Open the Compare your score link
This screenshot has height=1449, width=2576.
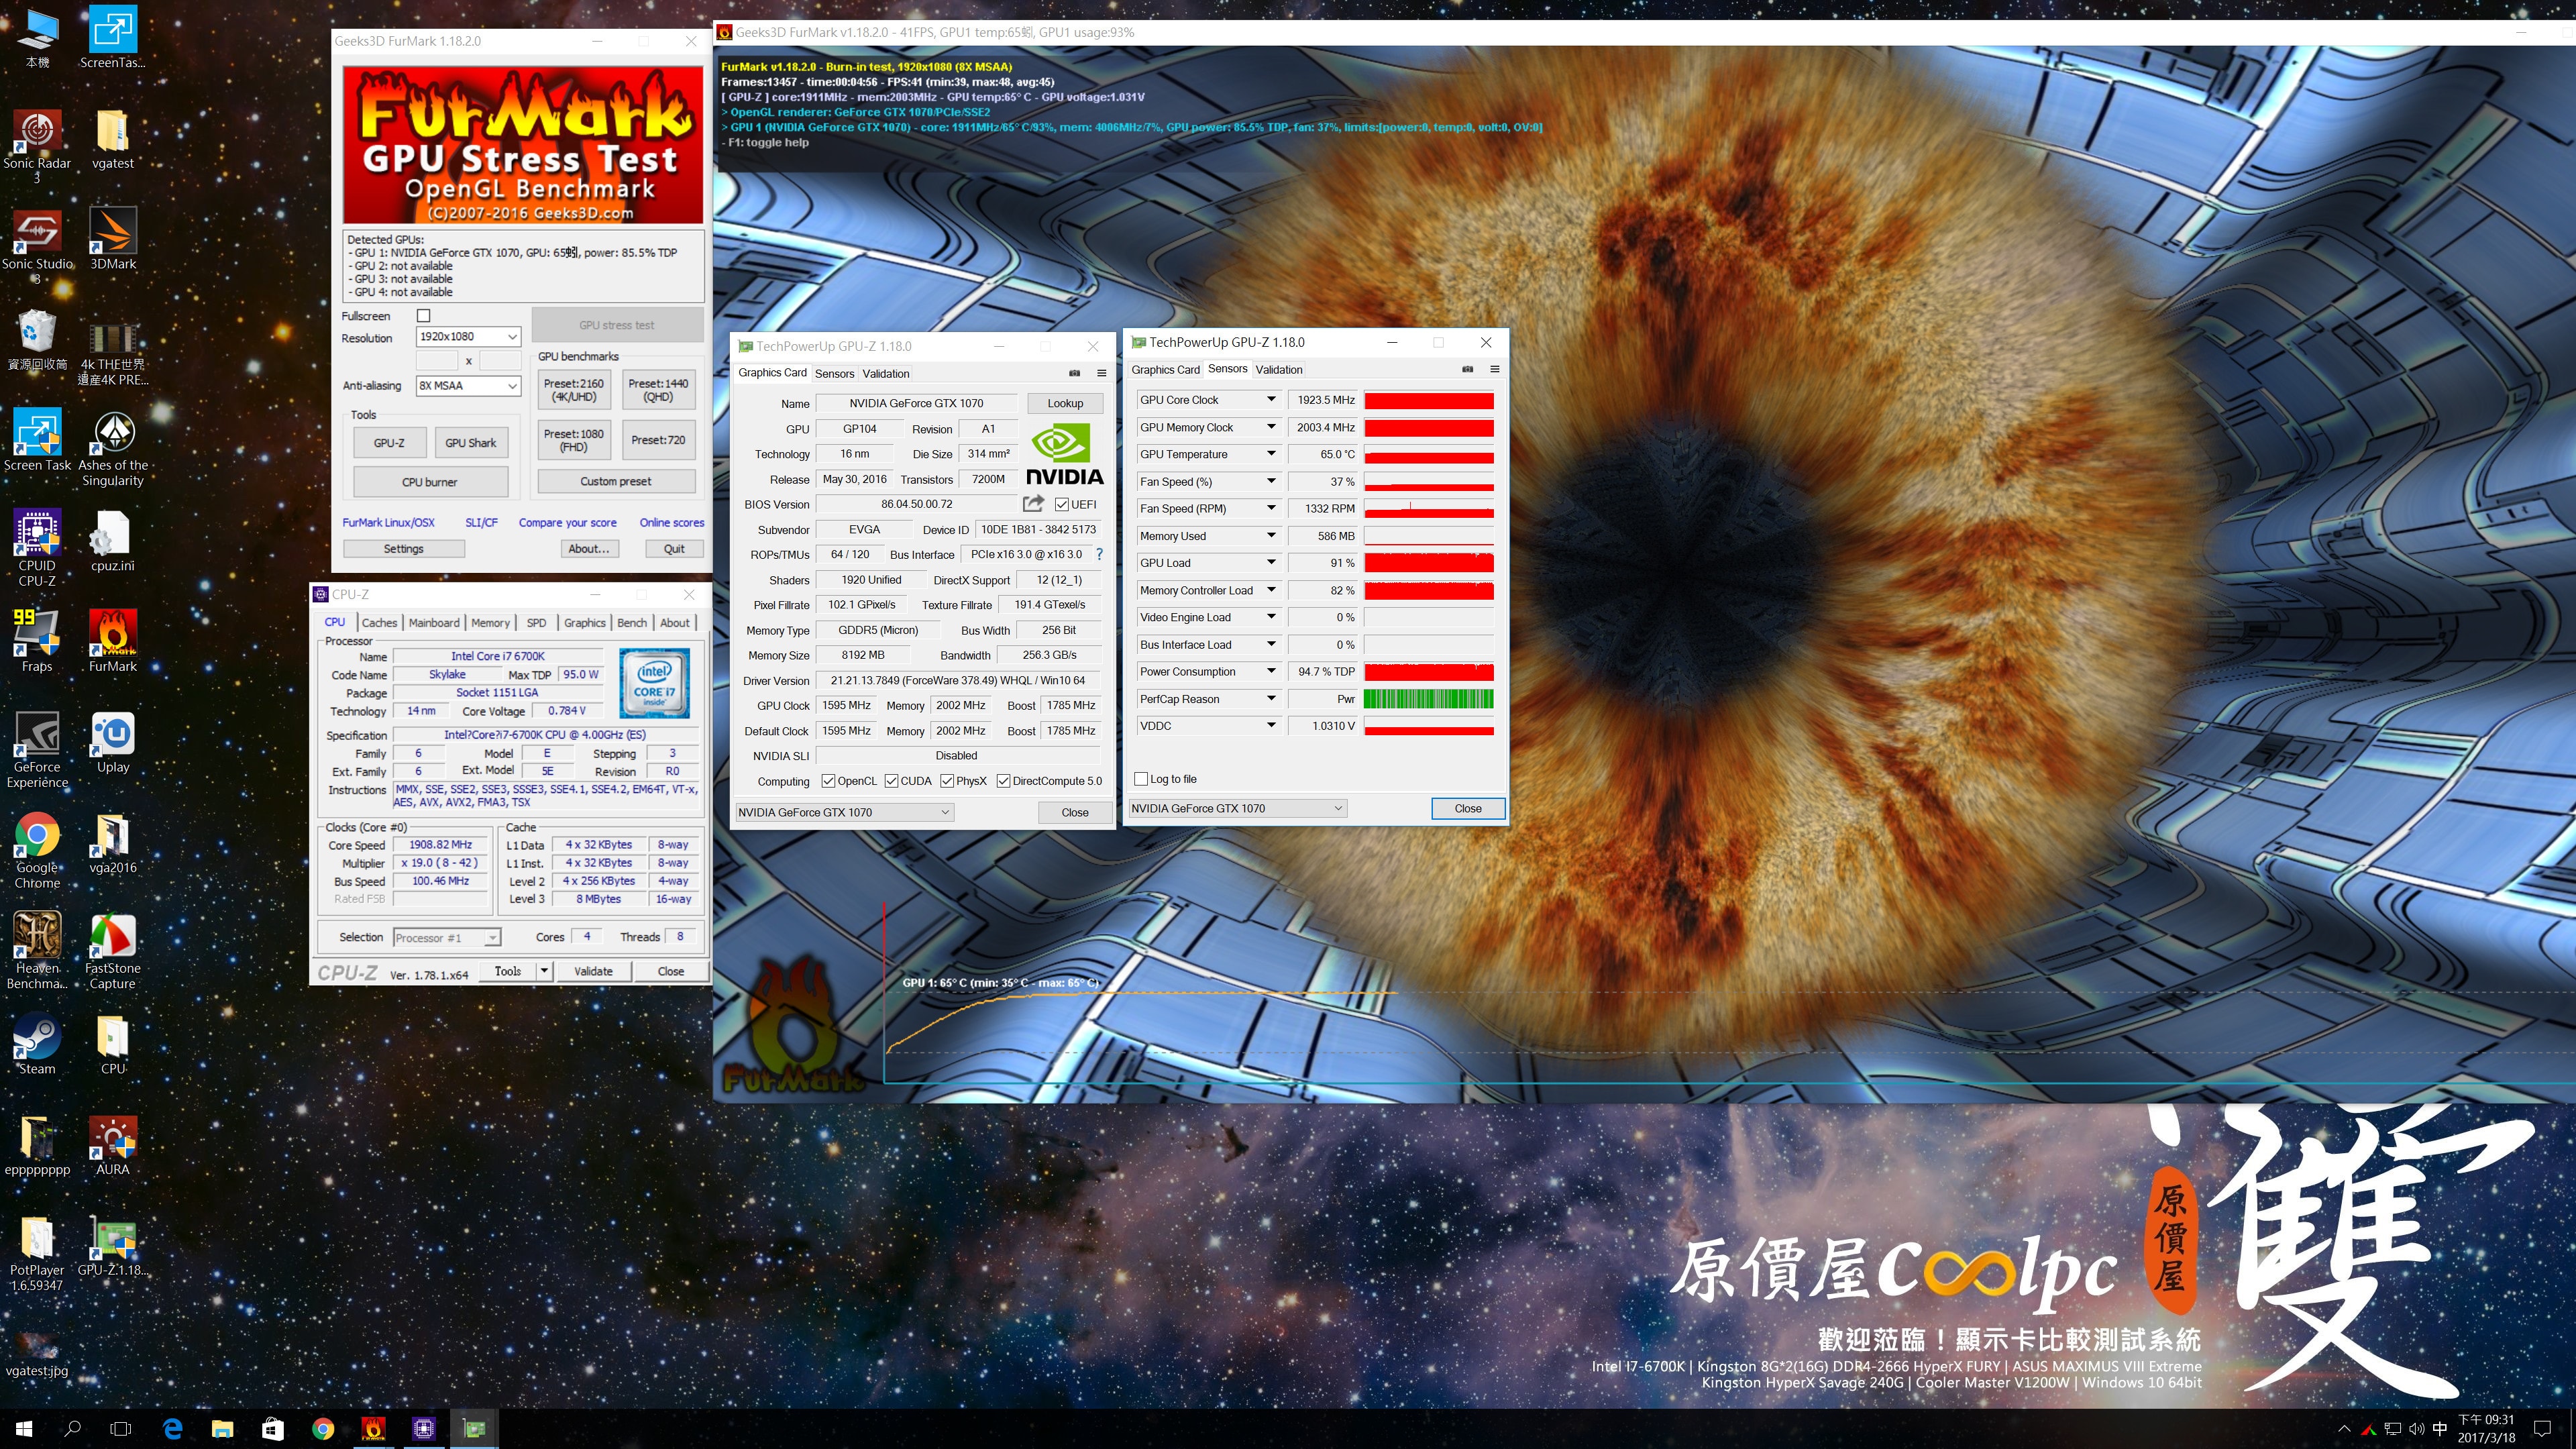click(567, 522)
